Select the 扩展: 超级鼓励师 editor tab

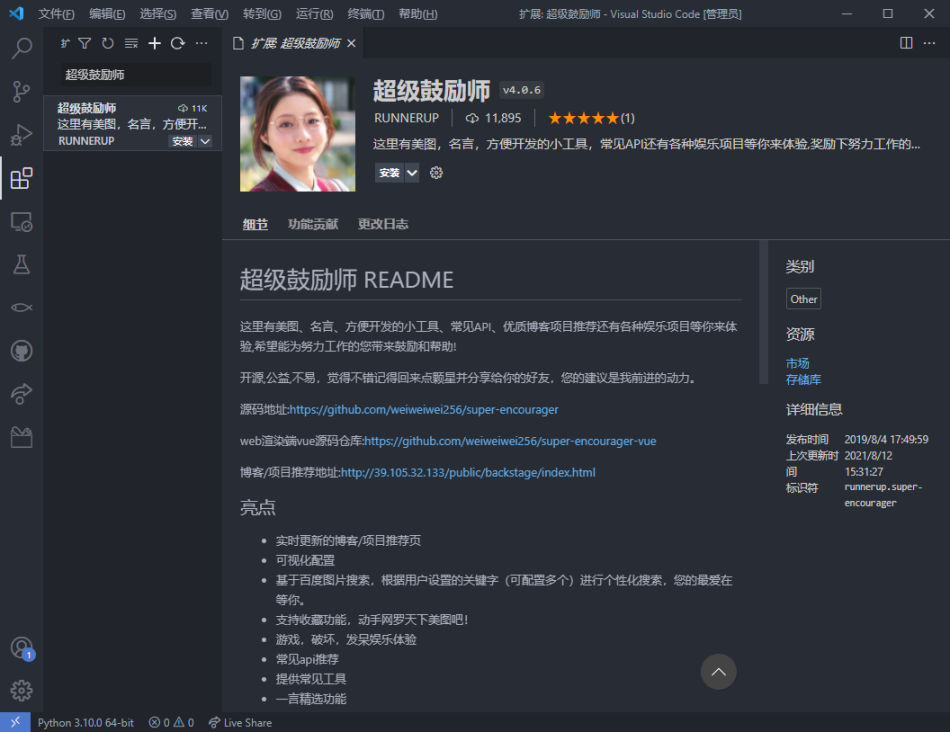point(295,43)
